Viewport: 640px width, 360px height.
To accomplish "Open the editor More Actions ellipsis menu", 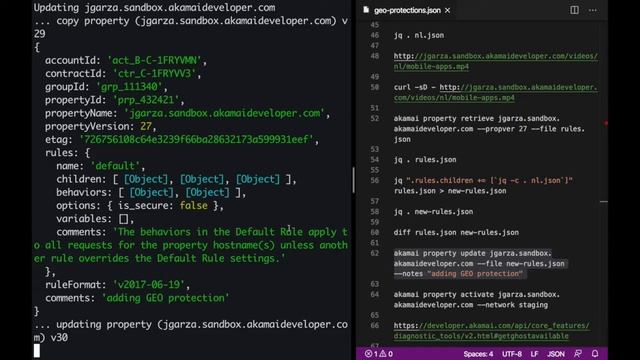I will pos(593,10).
